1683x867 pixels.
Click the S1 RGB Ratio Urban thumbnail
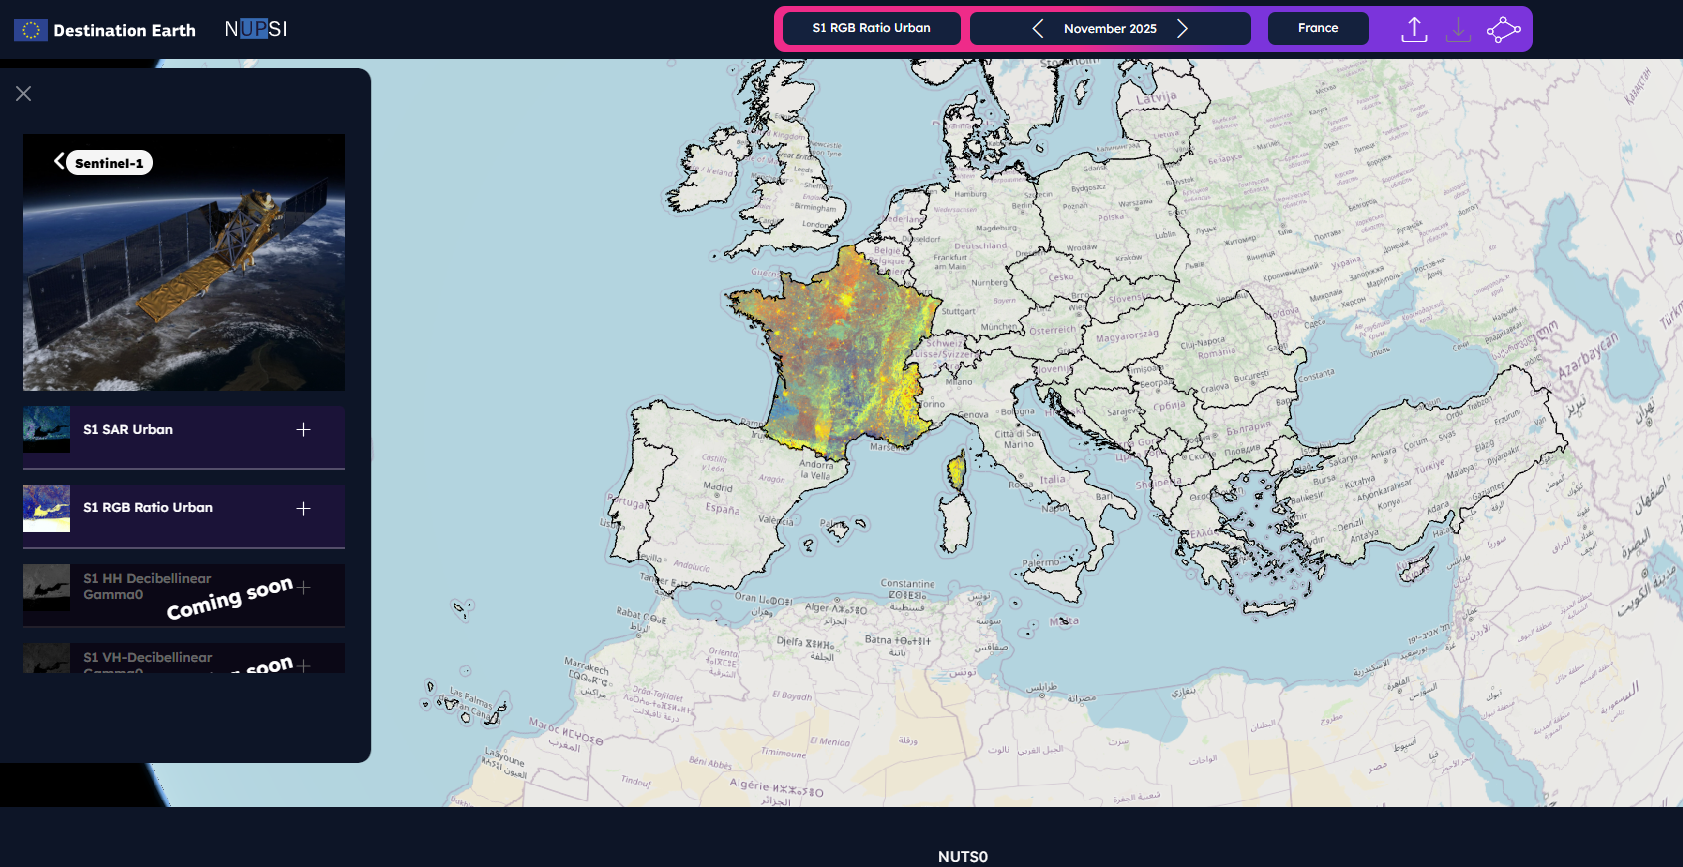tap(46, 508)
